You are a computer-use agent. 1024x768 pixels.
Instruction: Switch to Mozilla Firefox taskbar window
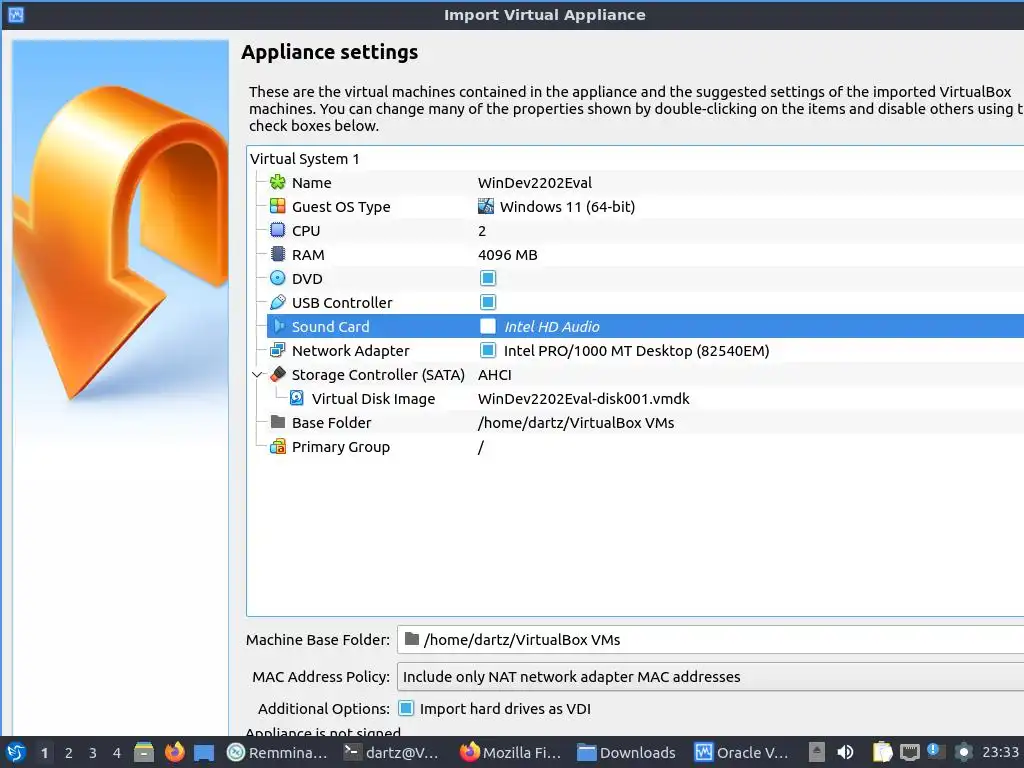pyautogui.click(x=511, y=752)
